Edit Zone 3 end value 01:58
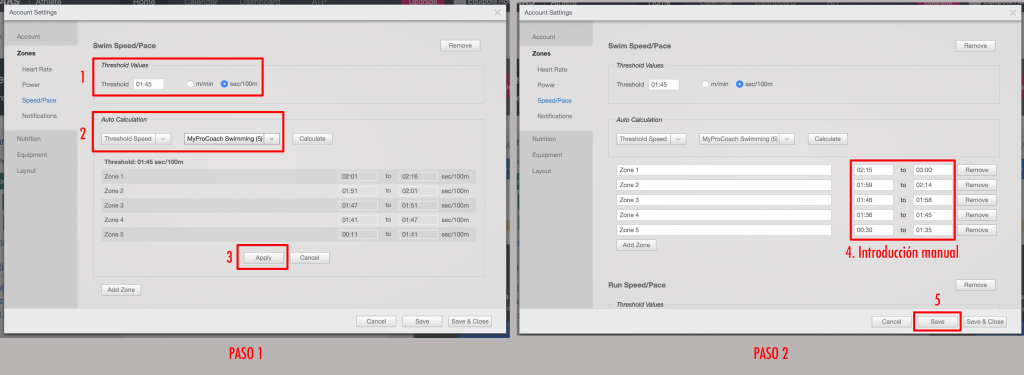The image size is (1024, 375). (x=933, y=200)
